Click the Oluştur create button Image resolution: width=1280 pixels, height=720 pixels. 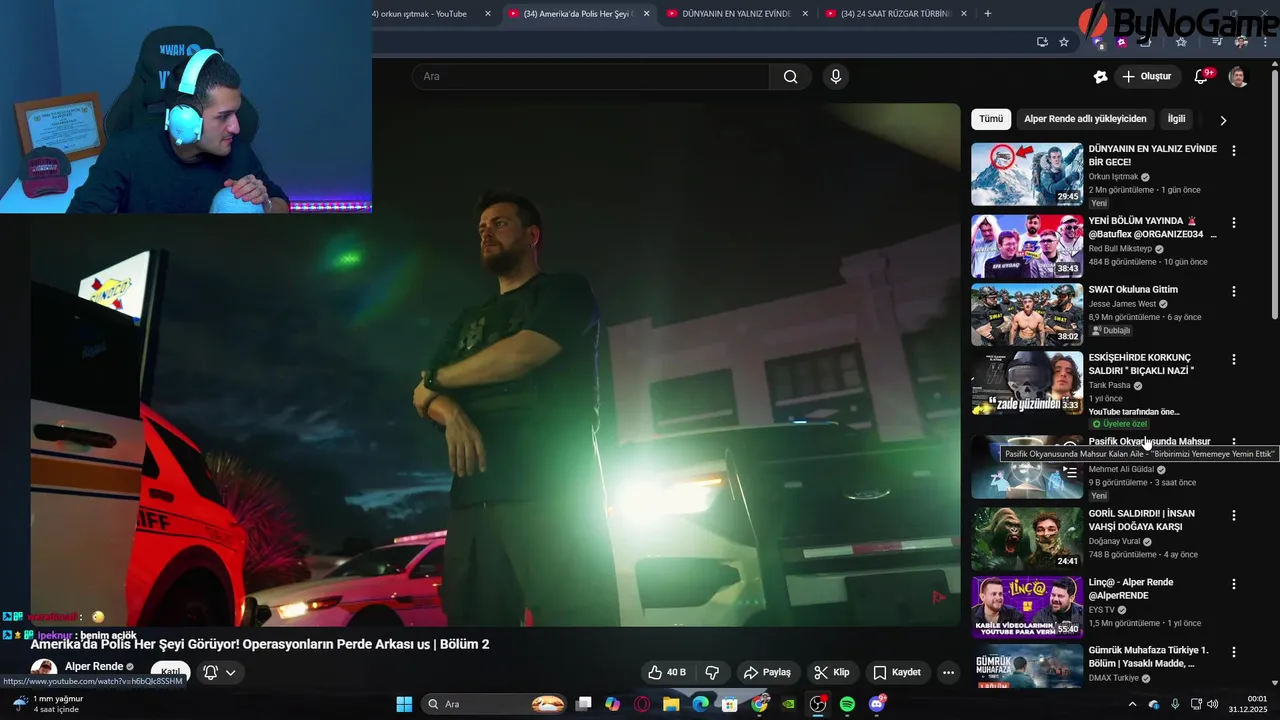tap(1147, 76)
